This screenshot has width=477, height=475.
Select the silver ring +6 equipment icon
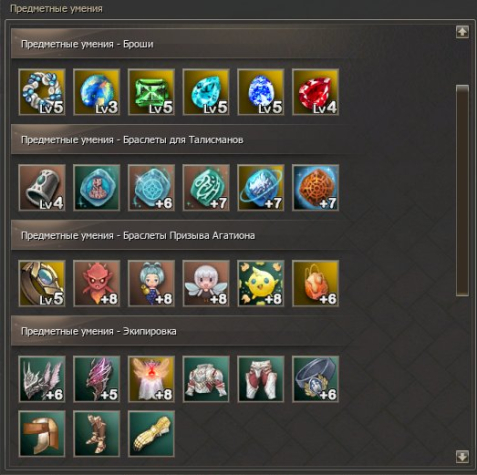pyautogui.click(x=315, y=379)
